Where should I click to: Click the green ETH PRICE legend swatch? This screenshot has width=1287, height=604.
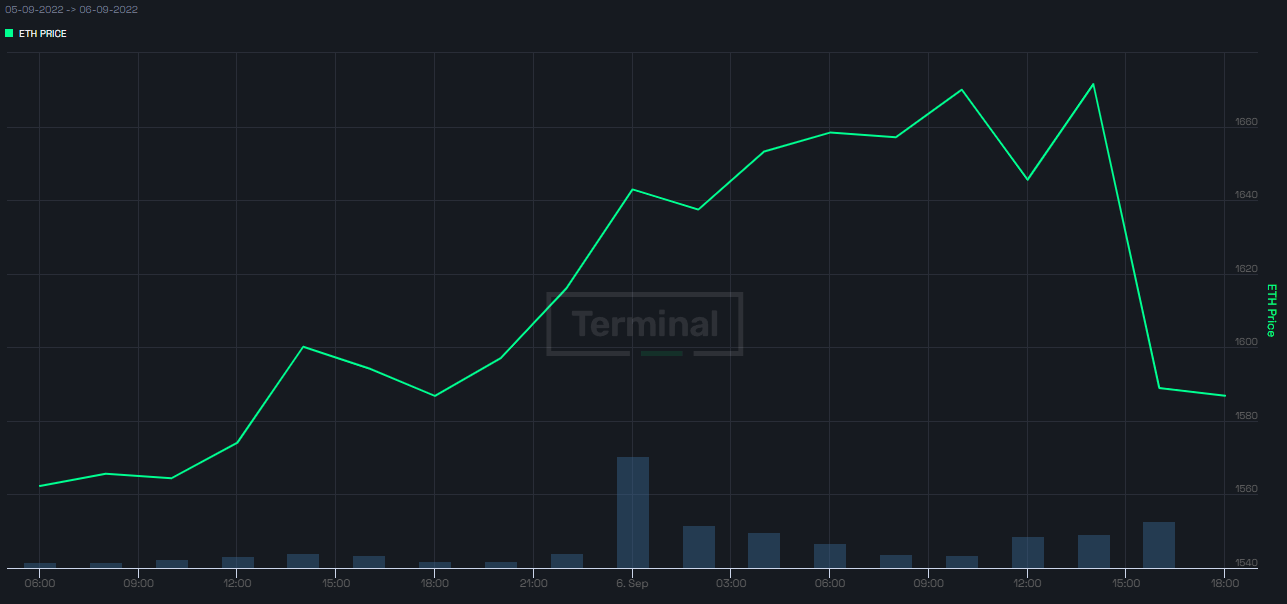tap(9, 33)
